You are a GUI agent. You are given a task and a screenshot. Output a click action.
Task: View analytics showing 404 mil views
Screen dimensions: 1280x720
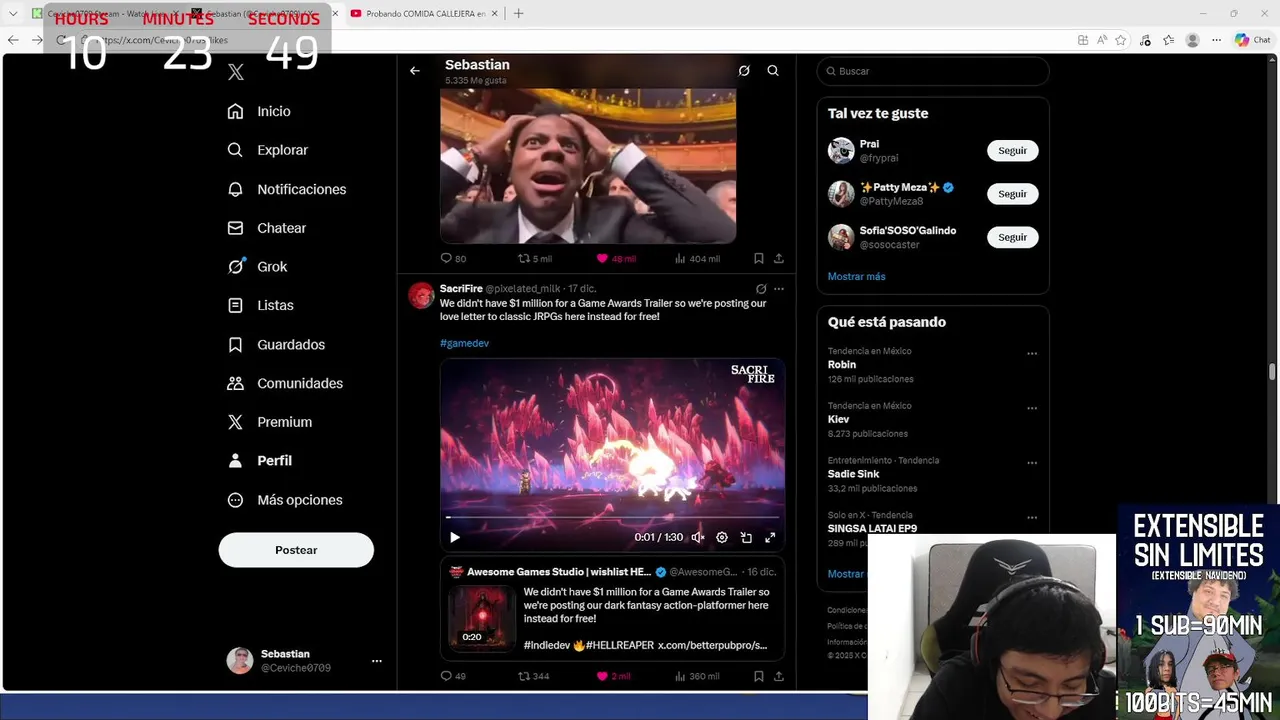click(x=697, y=258)
